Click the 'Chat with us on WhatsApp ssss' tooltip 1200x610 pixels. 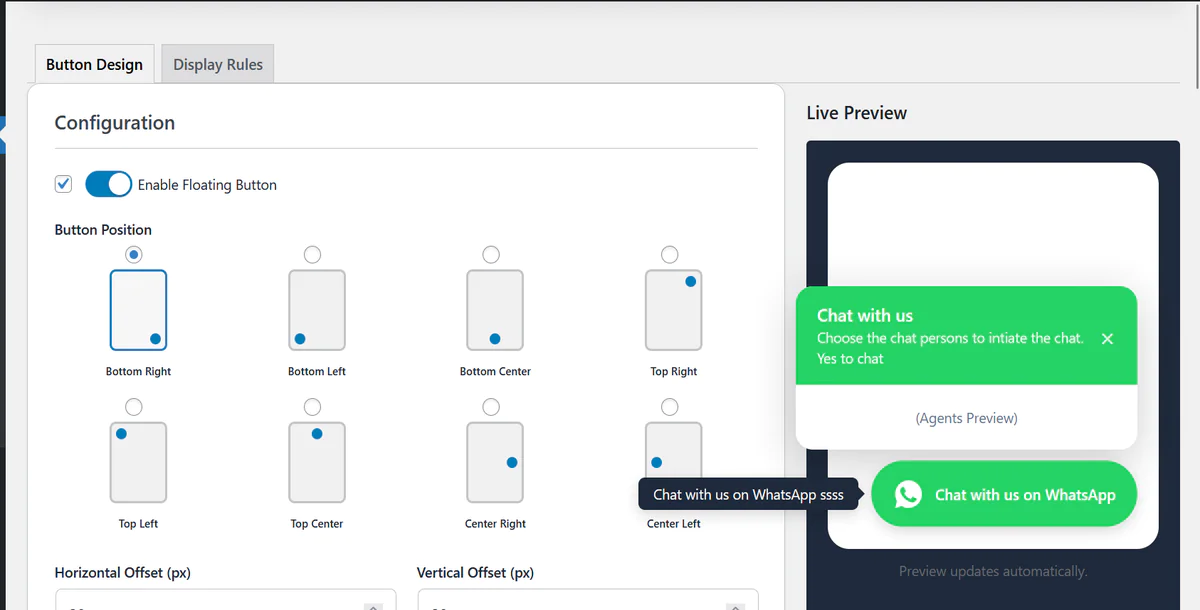(748, 494)
